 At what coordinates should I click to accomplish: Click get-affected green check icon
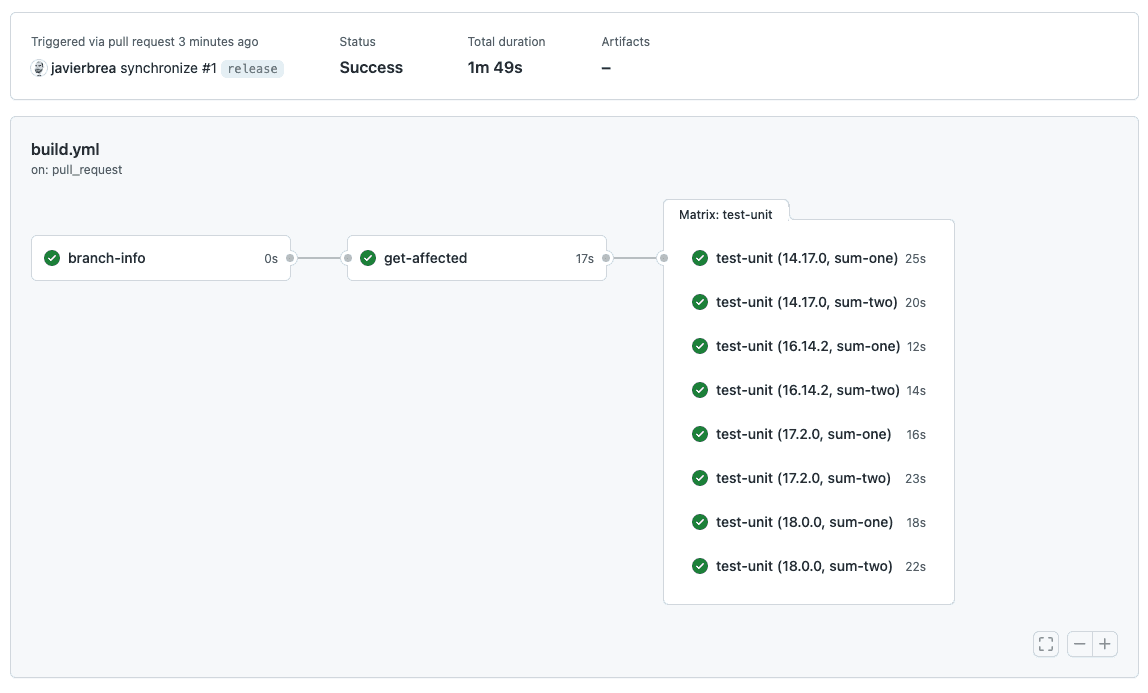pos(368,258)
